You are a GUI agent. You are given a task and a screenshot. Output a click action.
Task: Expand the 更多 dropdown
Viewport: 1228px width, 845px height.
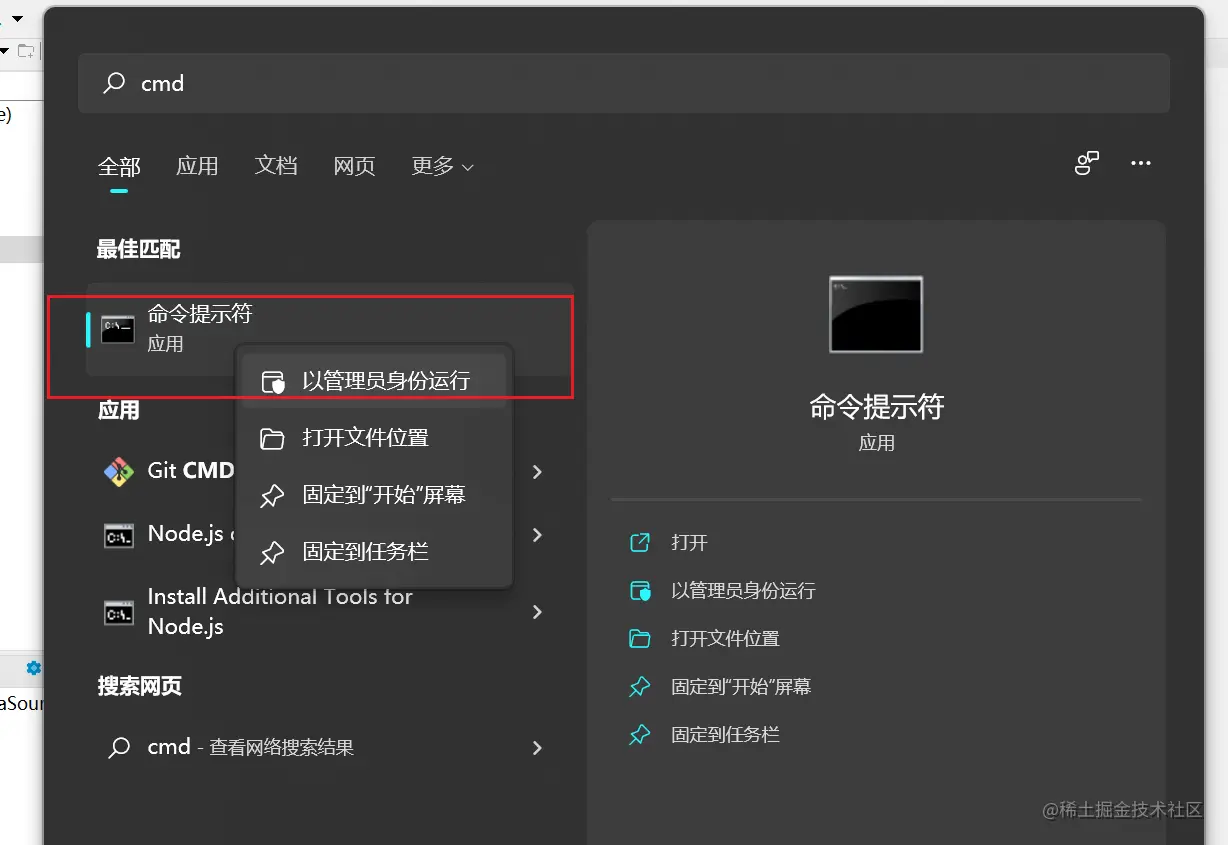click(442, 166)
